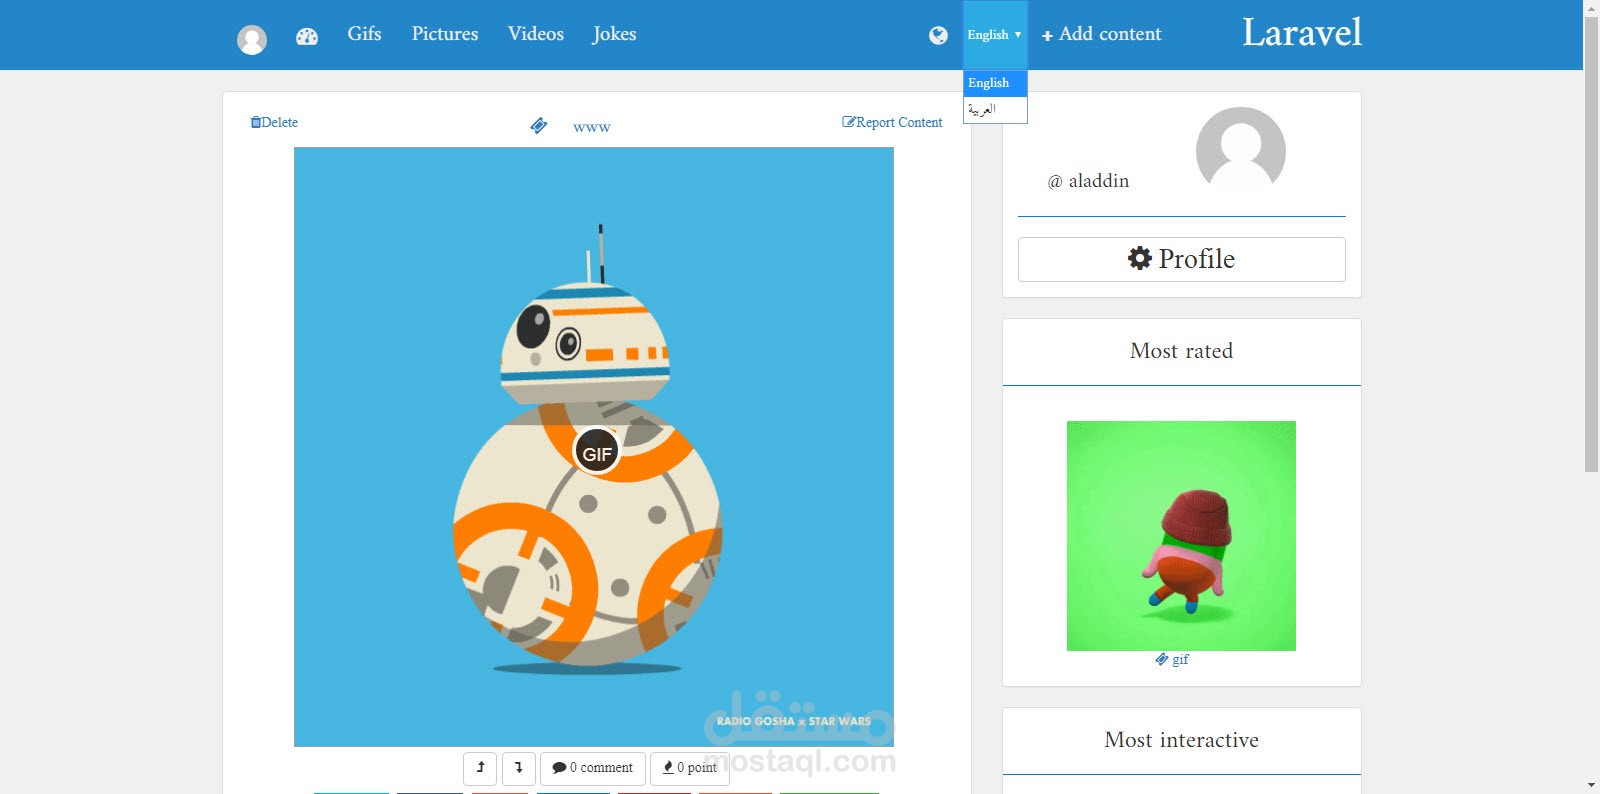Click the 0 comment button
This screenshot has width=1600, height=794.
593,768
